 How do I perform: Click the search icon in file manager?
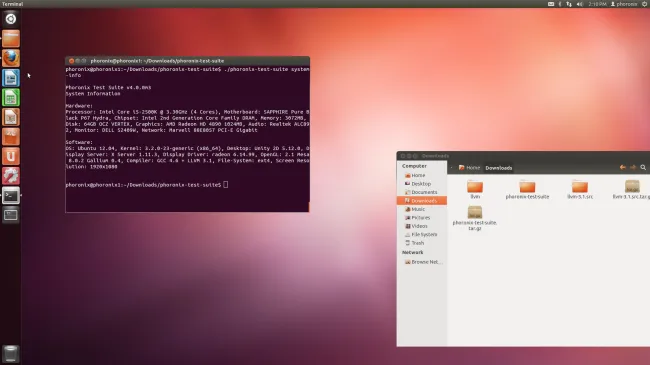point(643,168)
